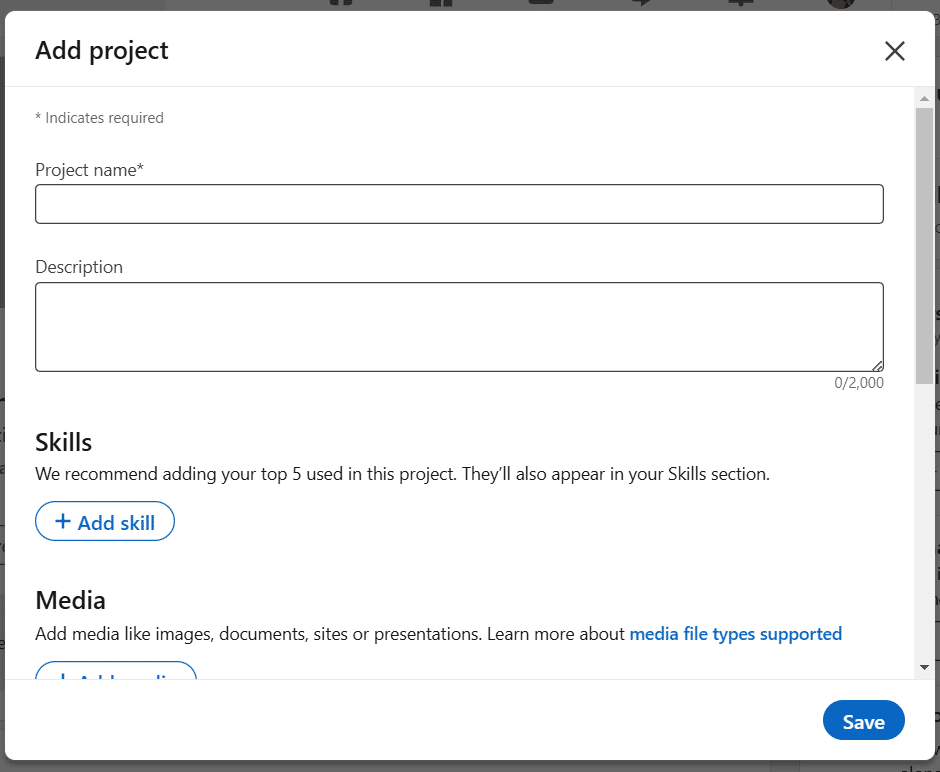Click the plus icon in Add skill
The width and height of the screenshot is (940, 772).
[63, 521]
